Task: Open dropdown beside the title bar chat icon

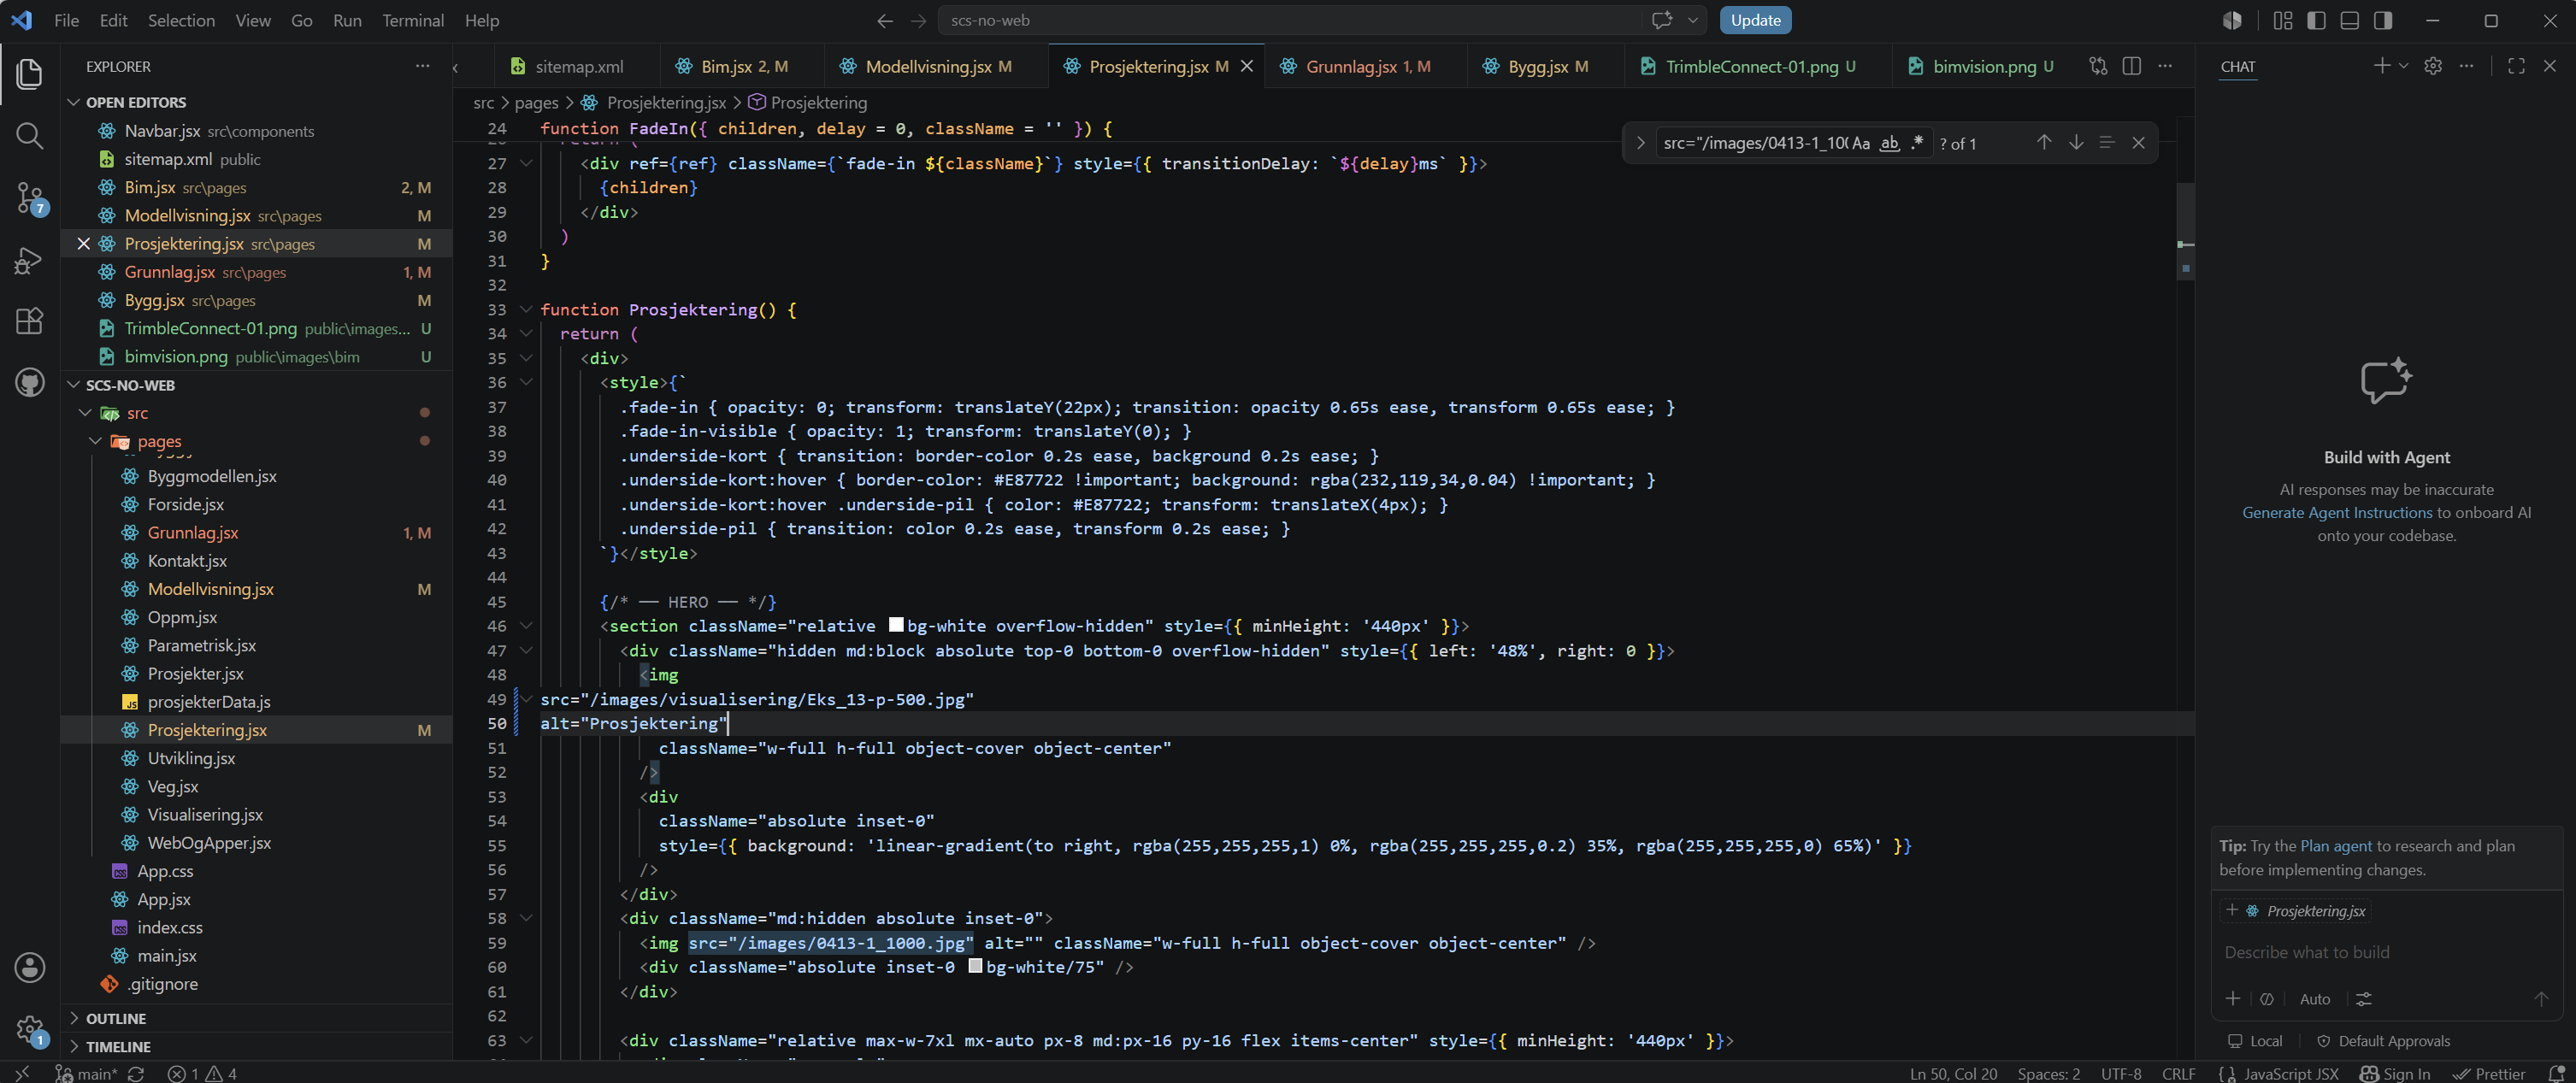Action: click(1692, 20)
